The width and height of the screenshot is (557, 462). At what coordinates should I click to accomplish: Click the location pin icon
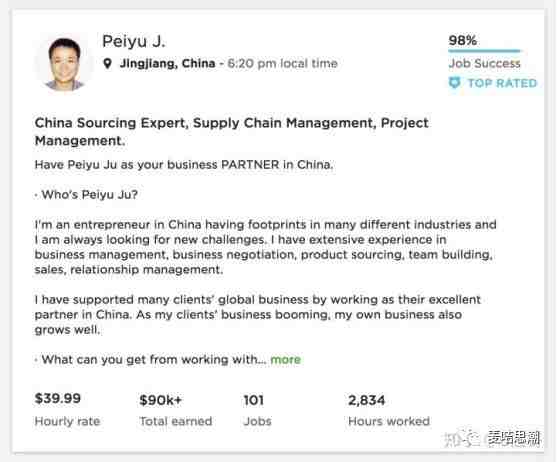pos(107,64)
